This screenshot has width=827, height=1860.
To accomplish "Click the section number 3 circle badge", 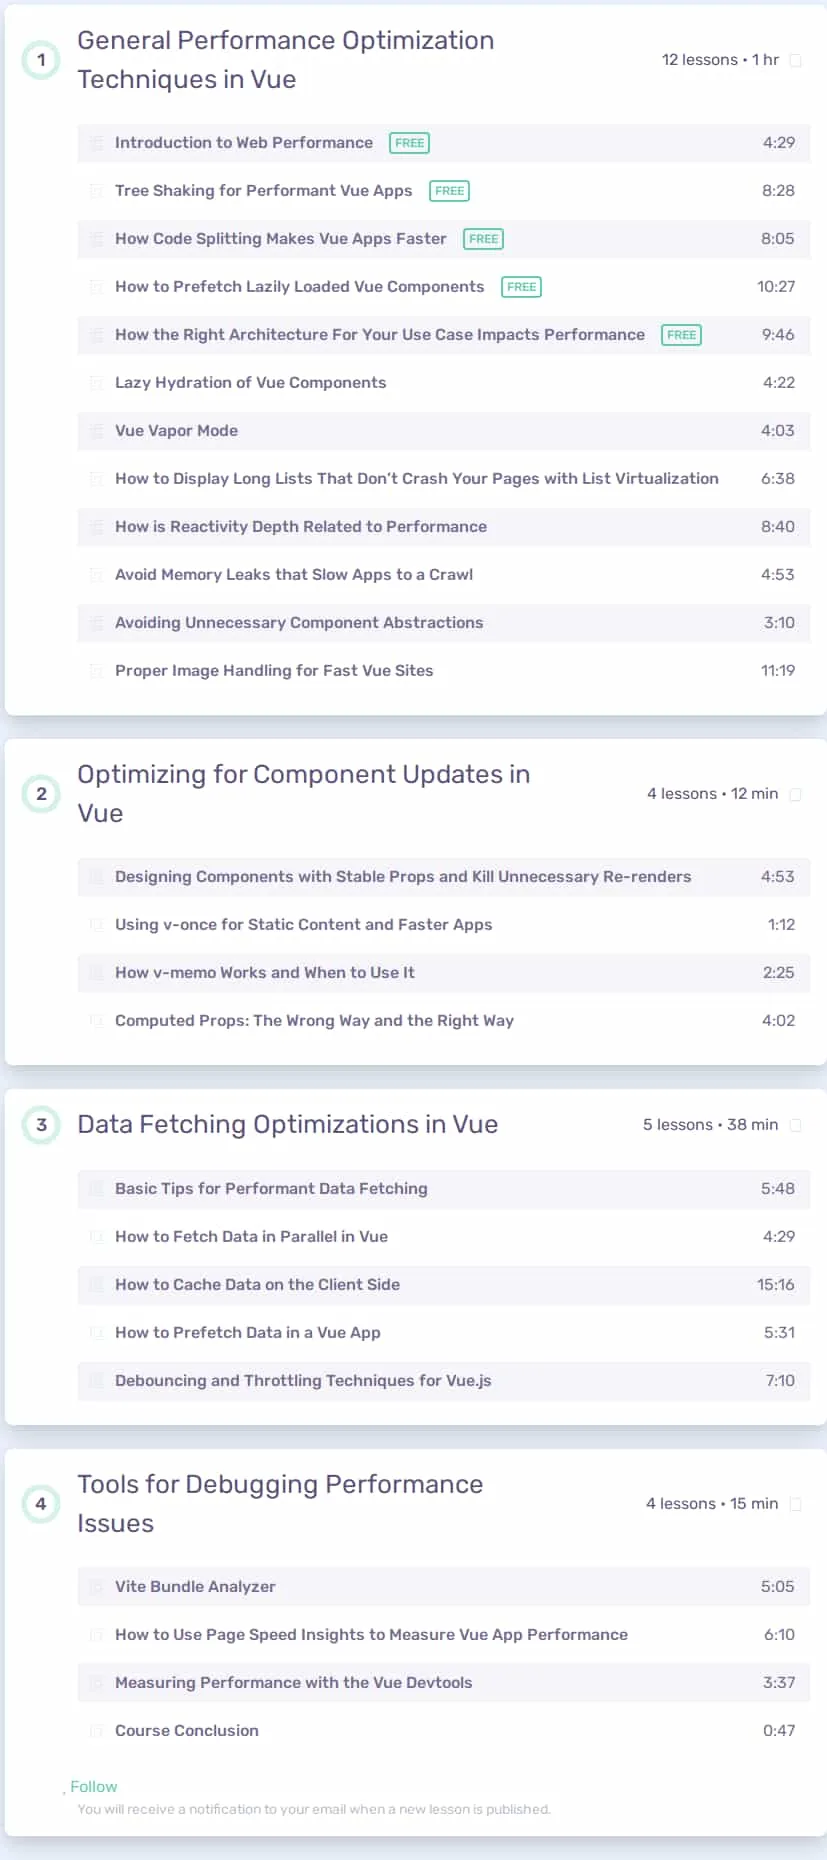I will click(41, 1125).
